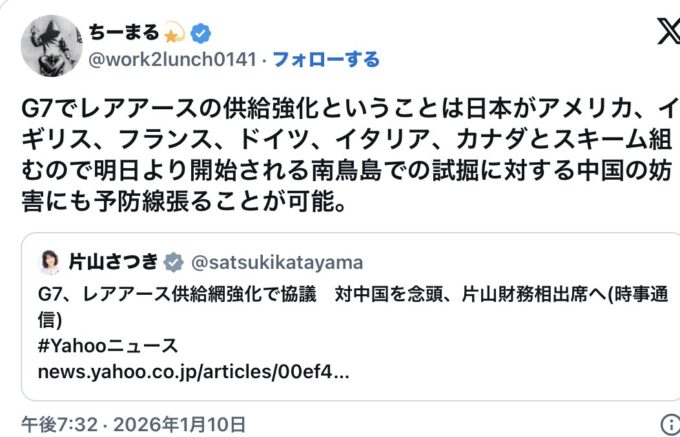Click the quoted headline G7、レアアース供給網強化で協議
The height and width of the screenshot is (437, 680).
(x=180, y=296)
